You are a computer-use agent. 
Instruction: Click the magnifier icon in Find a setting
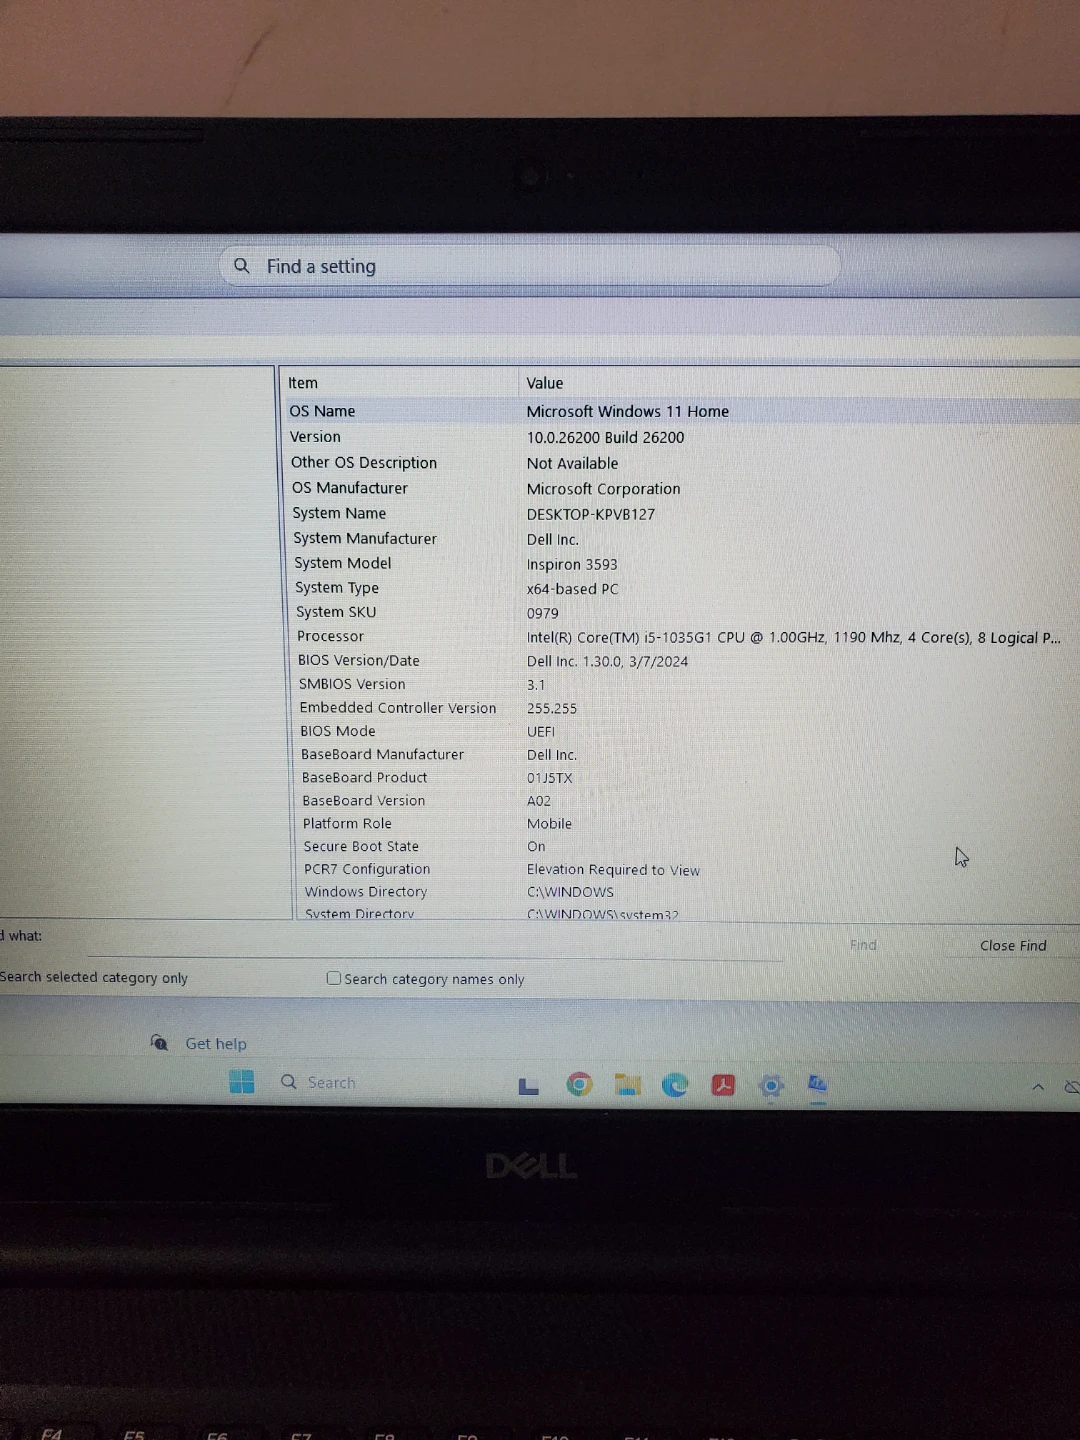[242, 266]
